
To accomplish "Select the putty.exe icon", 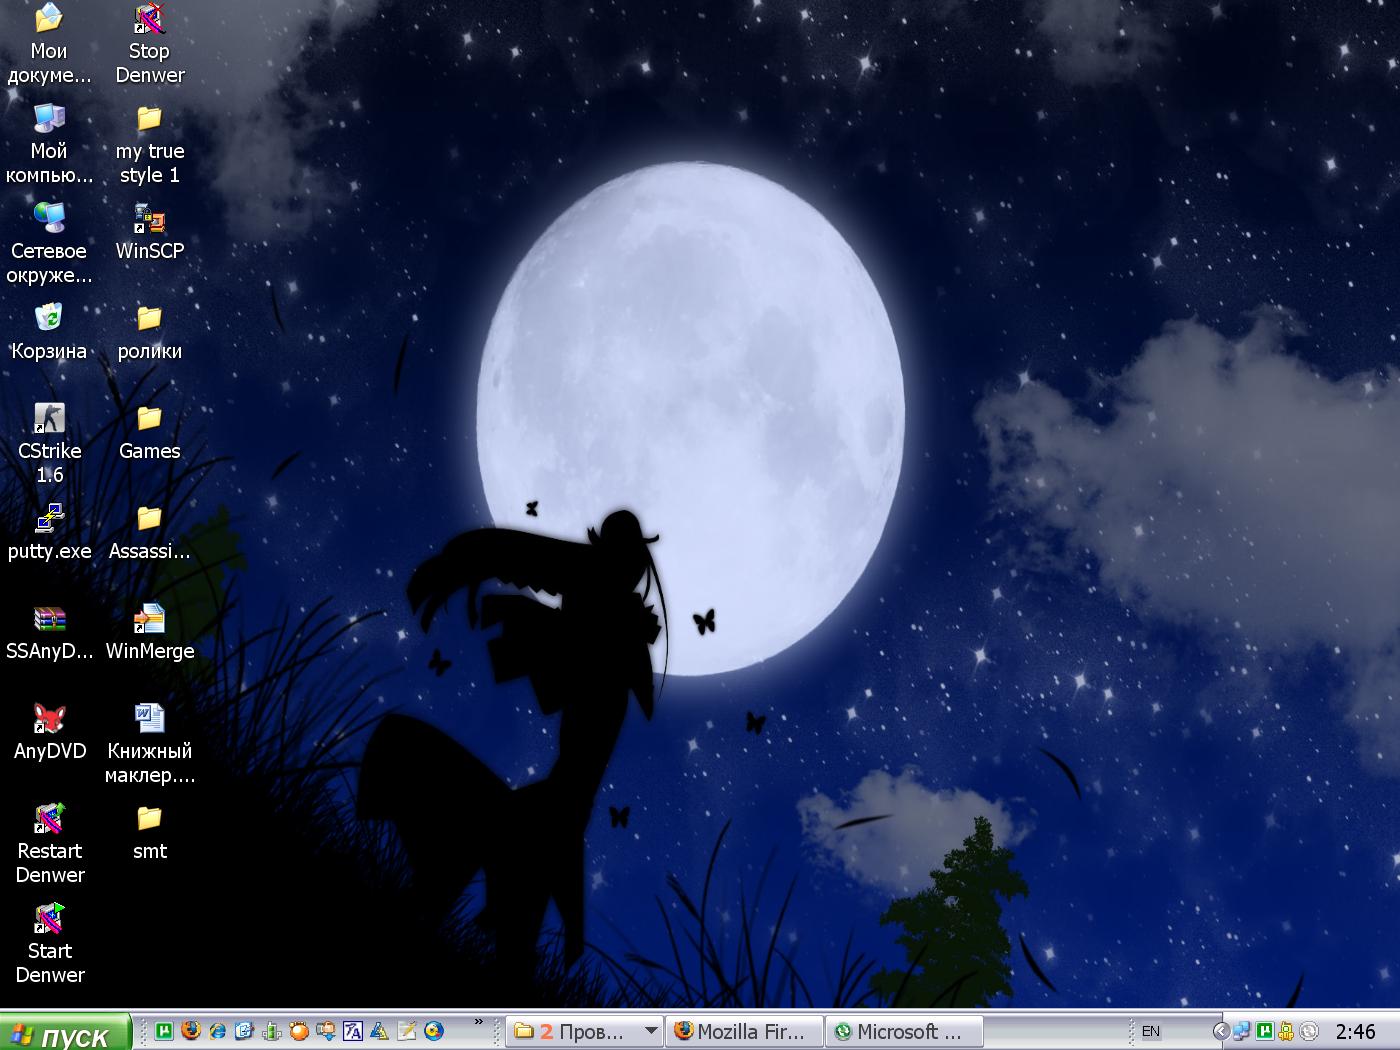I will coord(49,532).
